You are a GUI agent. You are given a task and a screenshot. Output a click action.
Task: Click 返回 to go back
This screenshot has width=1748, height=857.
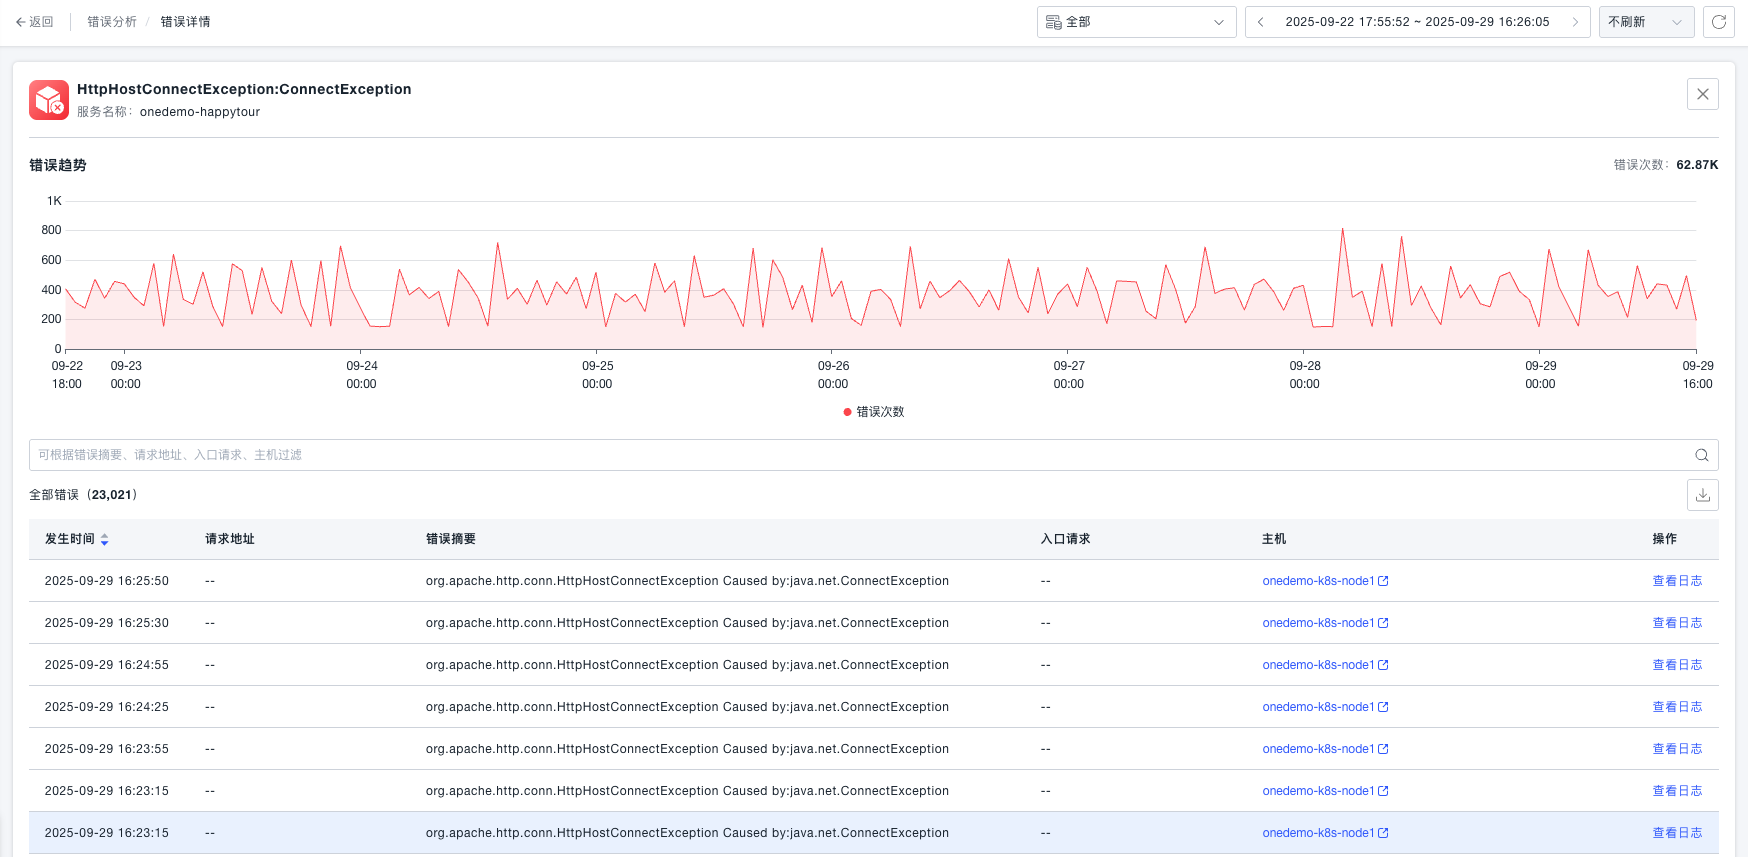tap(35, 22)
